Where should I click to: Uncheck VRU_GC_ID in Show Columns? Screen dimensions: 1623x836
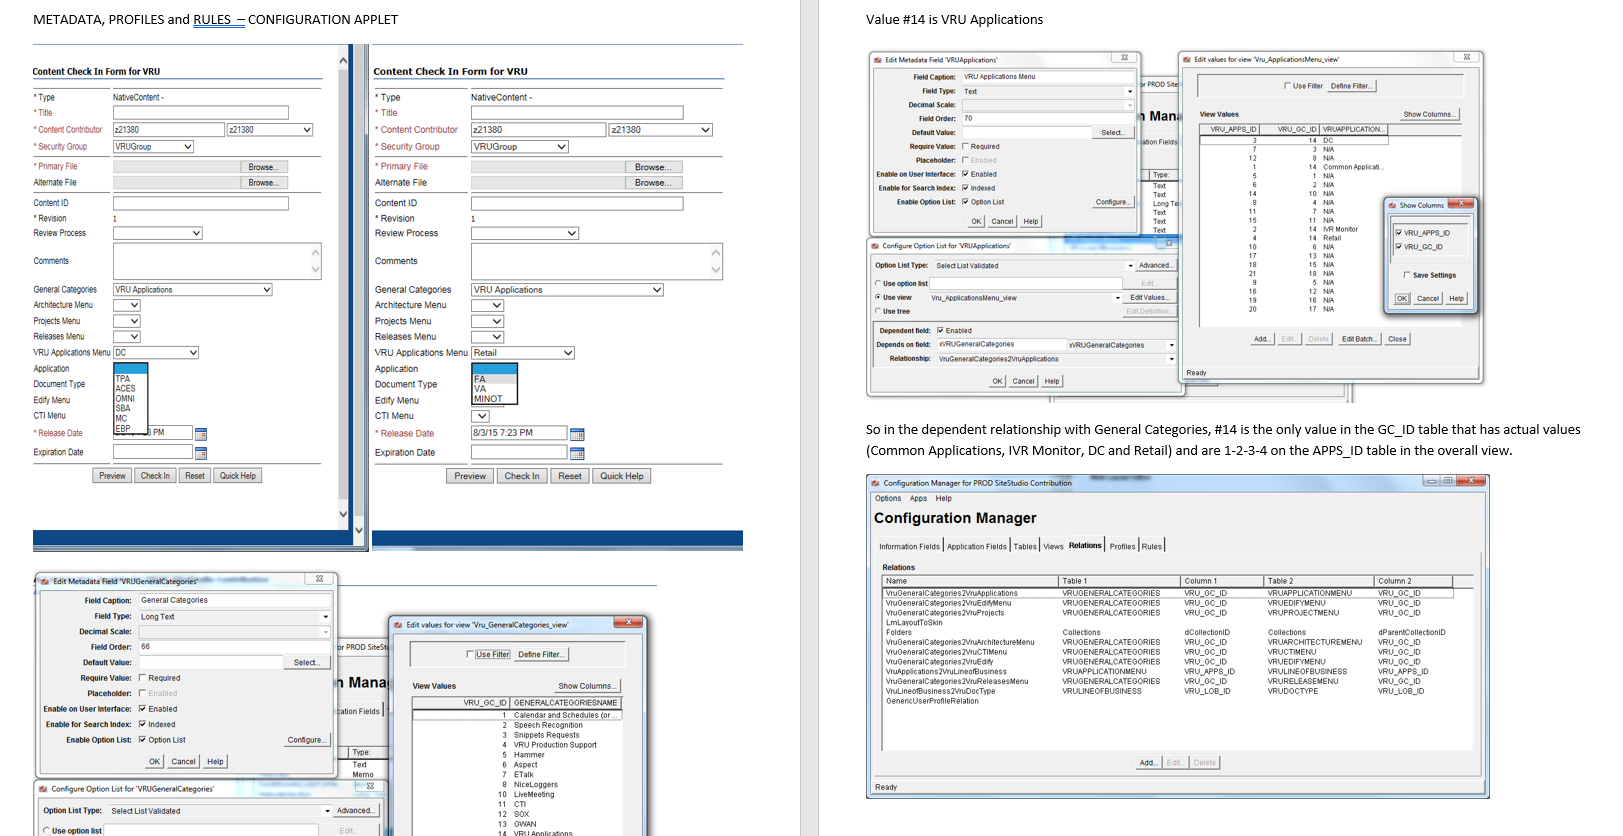point(1399,247)
